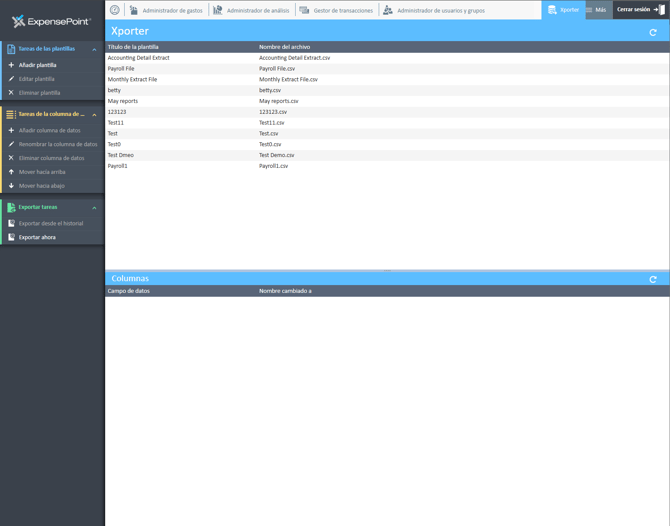Screen dimensions: 670x526
Task: Select the Payroll File template row
Action: pyautogui.click(x=387, y=68)
